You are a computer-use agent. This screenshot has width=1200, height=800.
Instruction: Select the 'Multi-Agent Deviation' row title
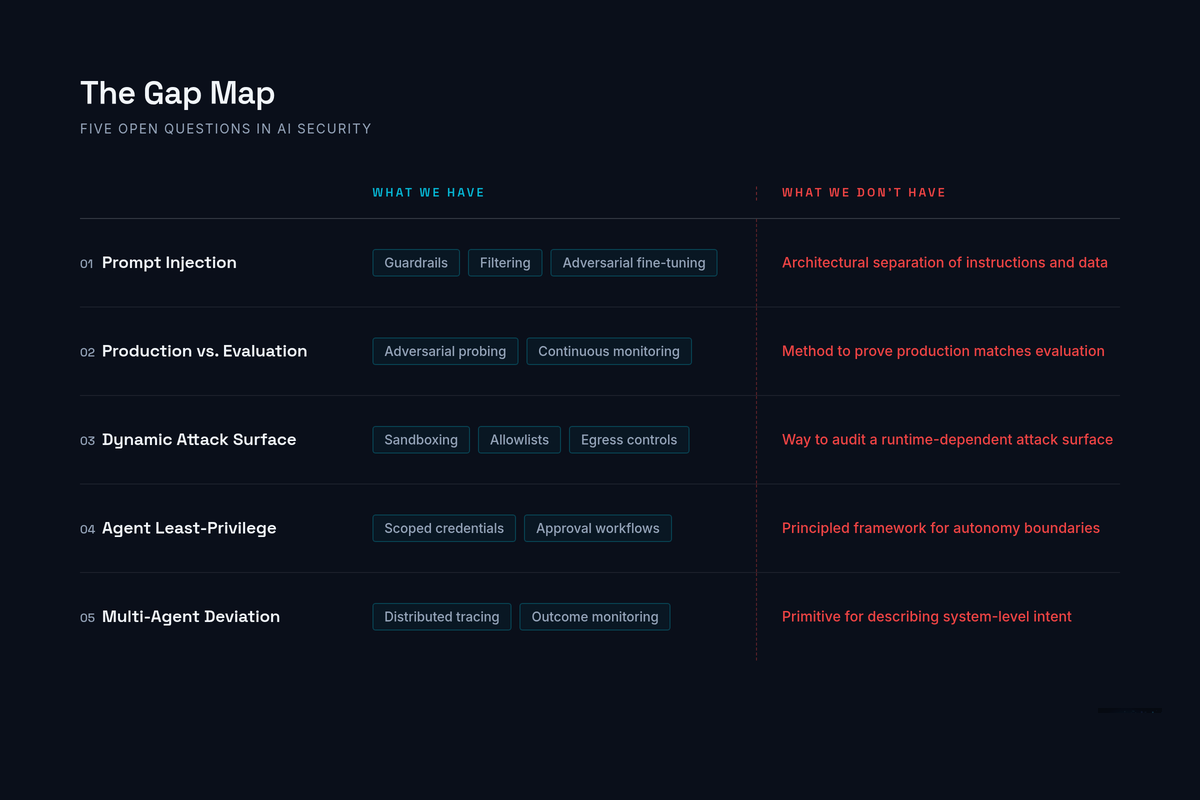point(191,617)
